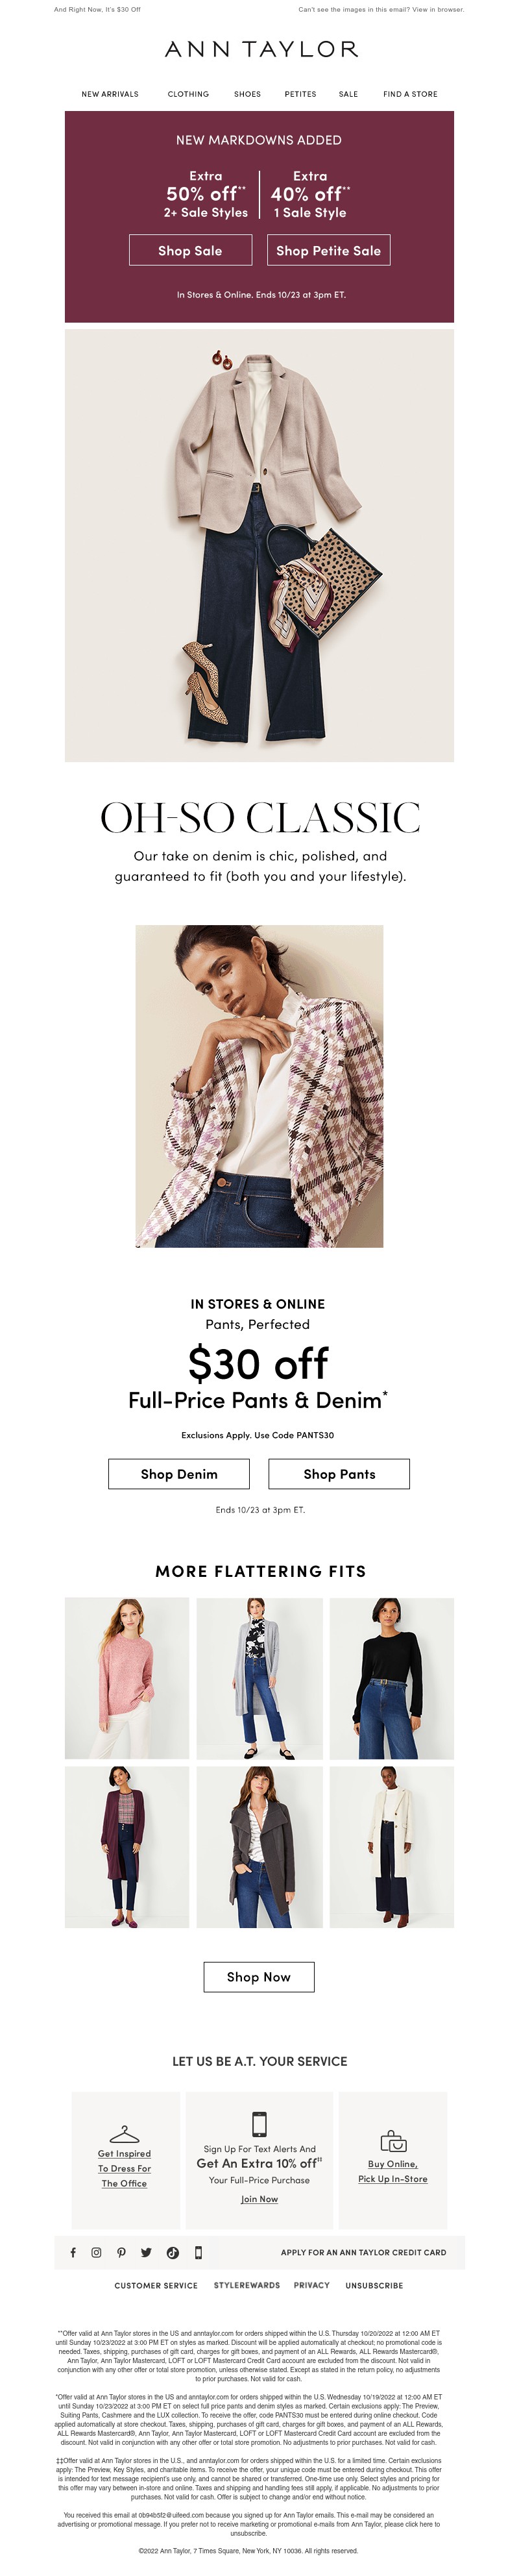
Task: Click the Shop Sale button
Action: click(x=190, y=250)
